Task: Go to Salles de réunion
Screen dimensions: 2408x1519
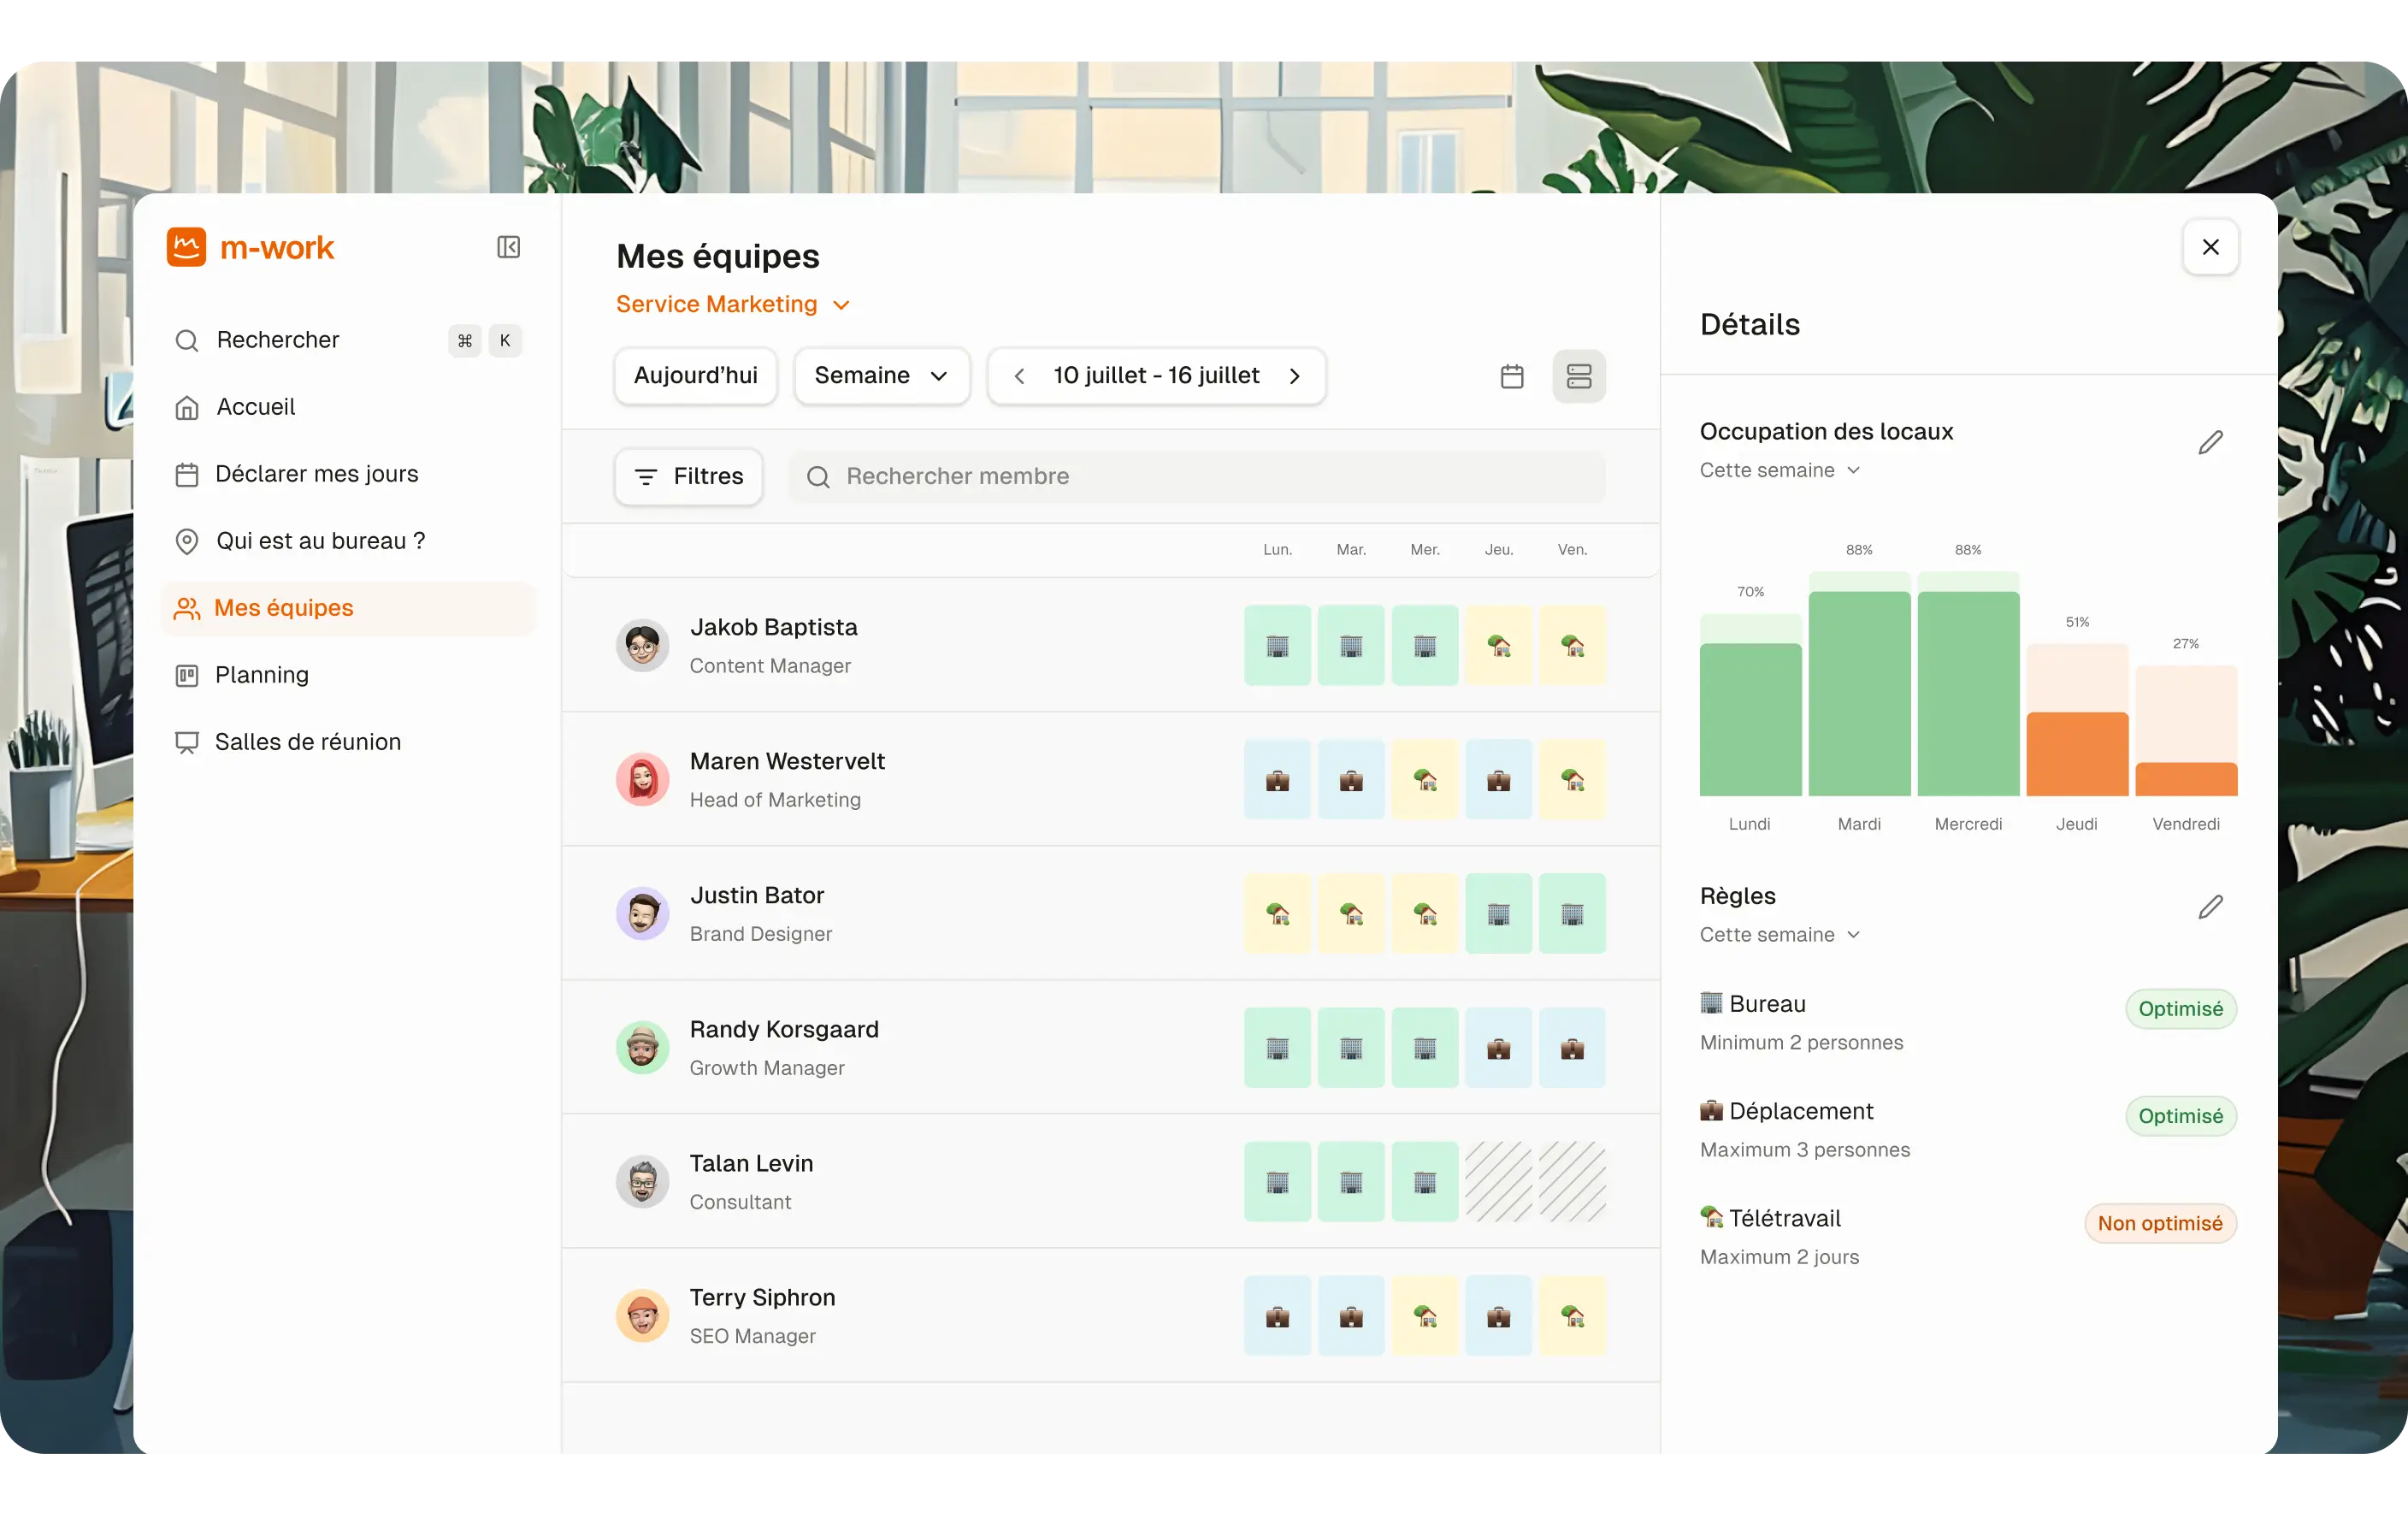Action: pyautogui.click(x=307, y=742)
